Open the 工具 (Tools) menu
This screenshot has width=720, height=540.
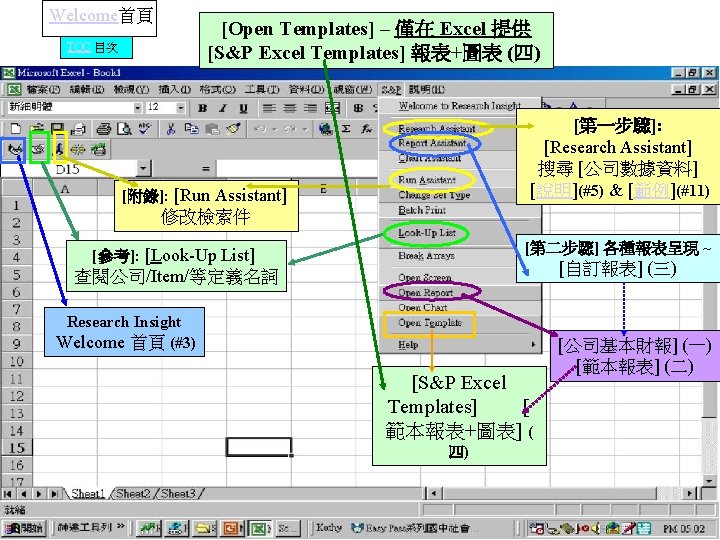coord(261,89)
